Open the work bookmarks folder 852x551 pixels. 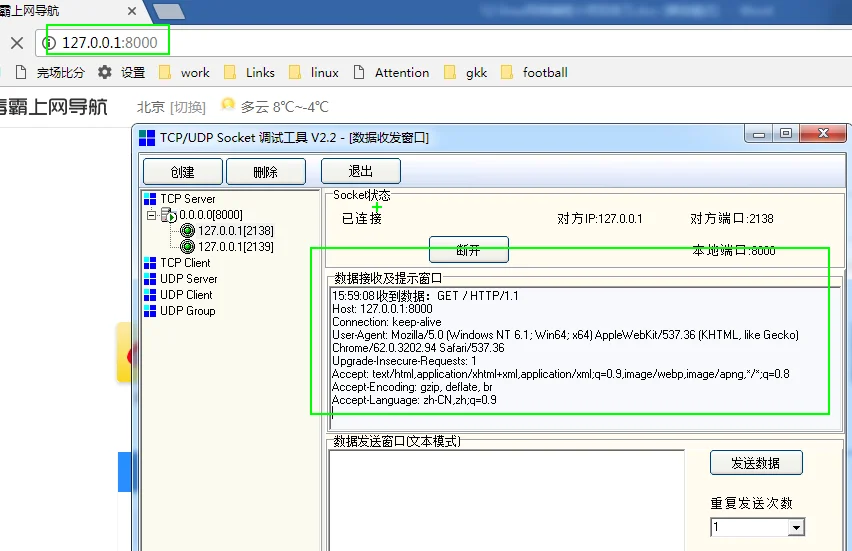click(x=184, y=72)
